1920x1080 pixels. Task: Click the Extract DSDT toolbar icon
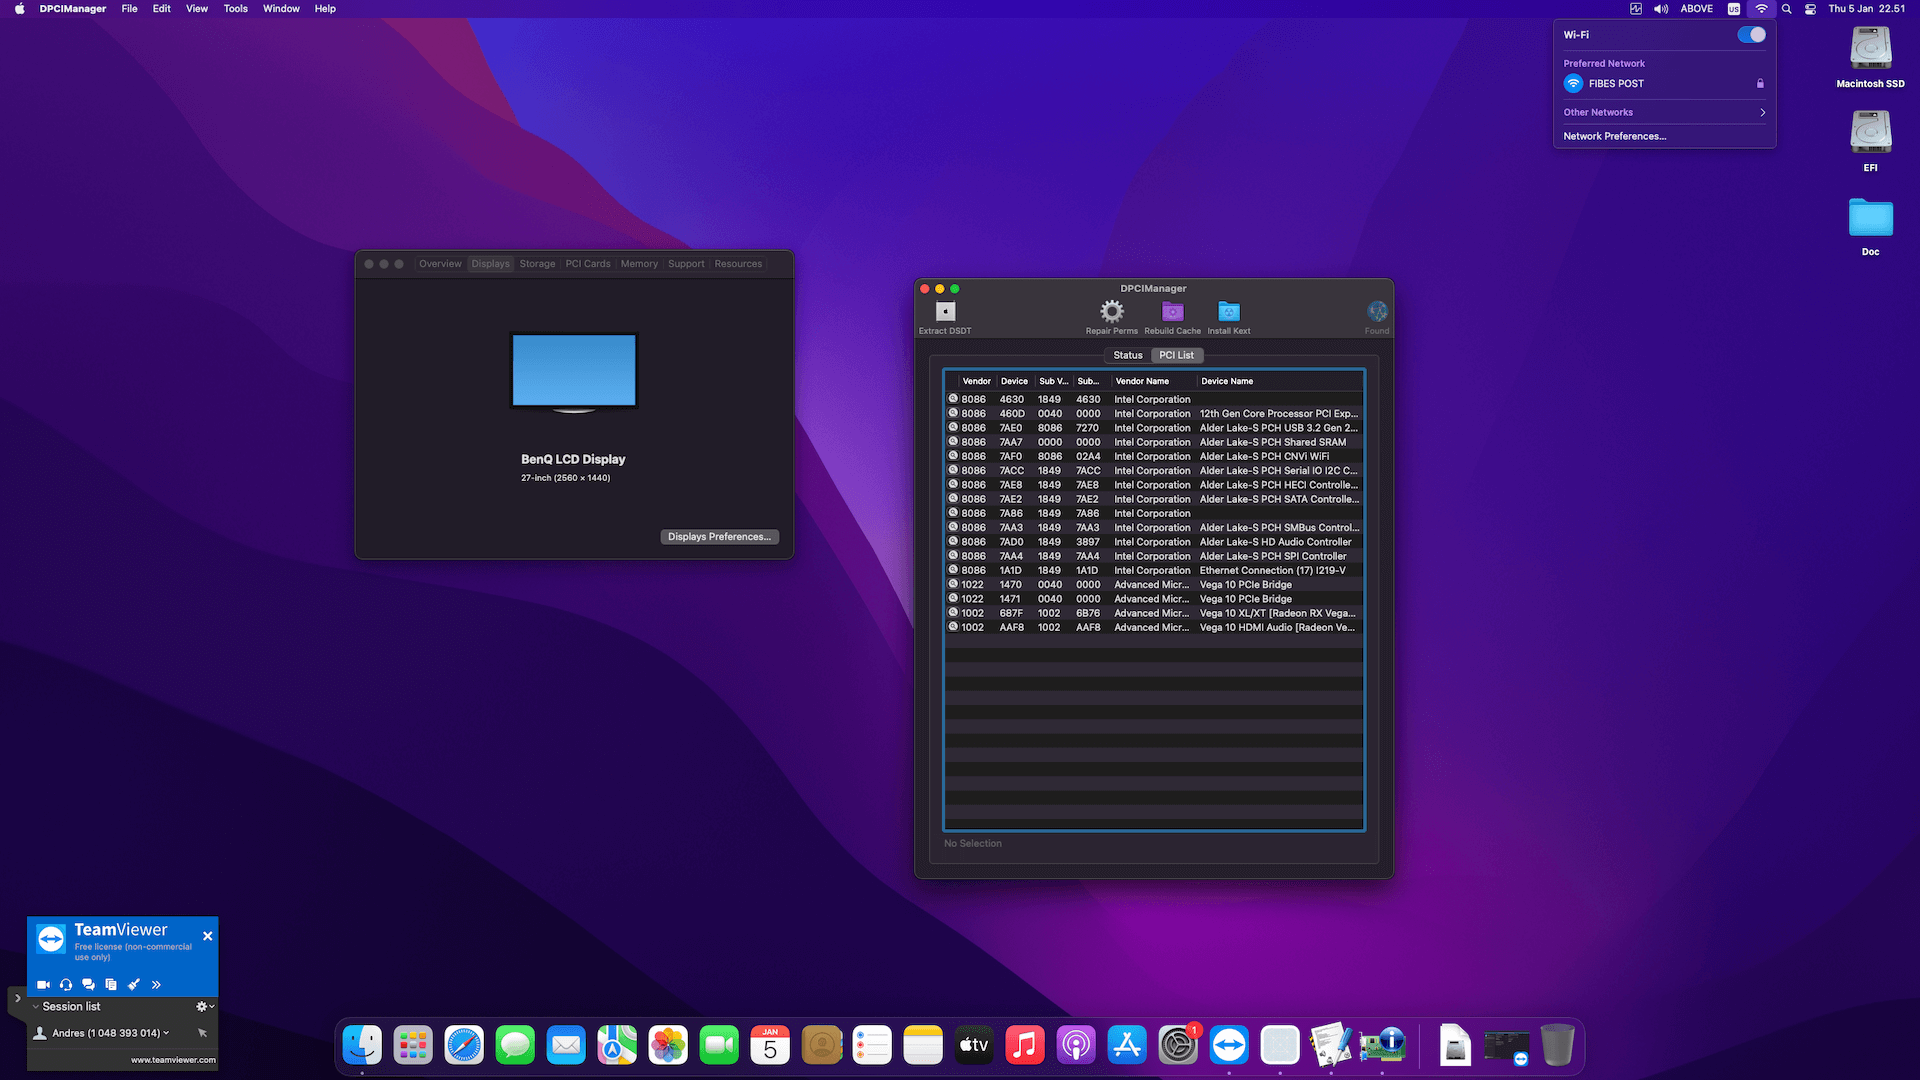(x=945, y=312)
